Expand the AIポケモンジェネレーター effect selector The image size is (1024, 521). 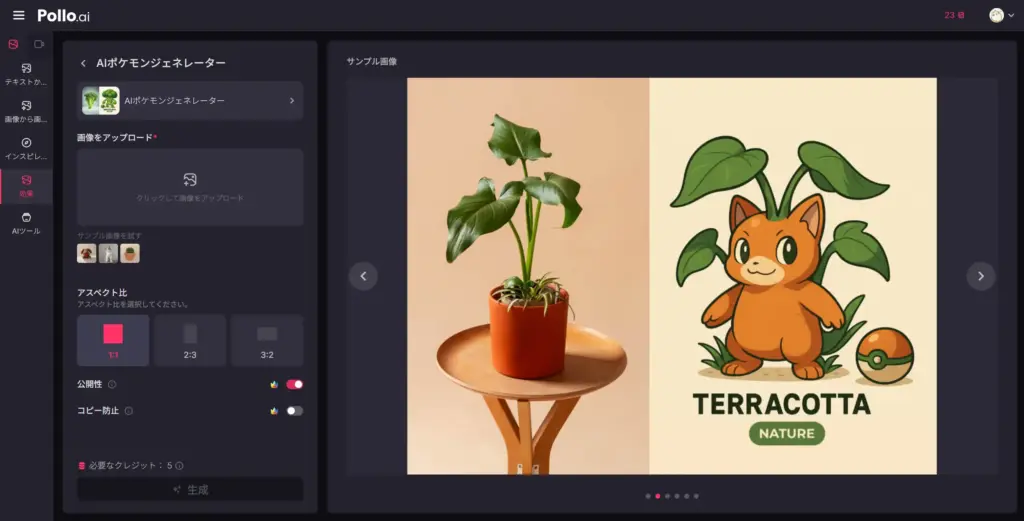(190, 101)
